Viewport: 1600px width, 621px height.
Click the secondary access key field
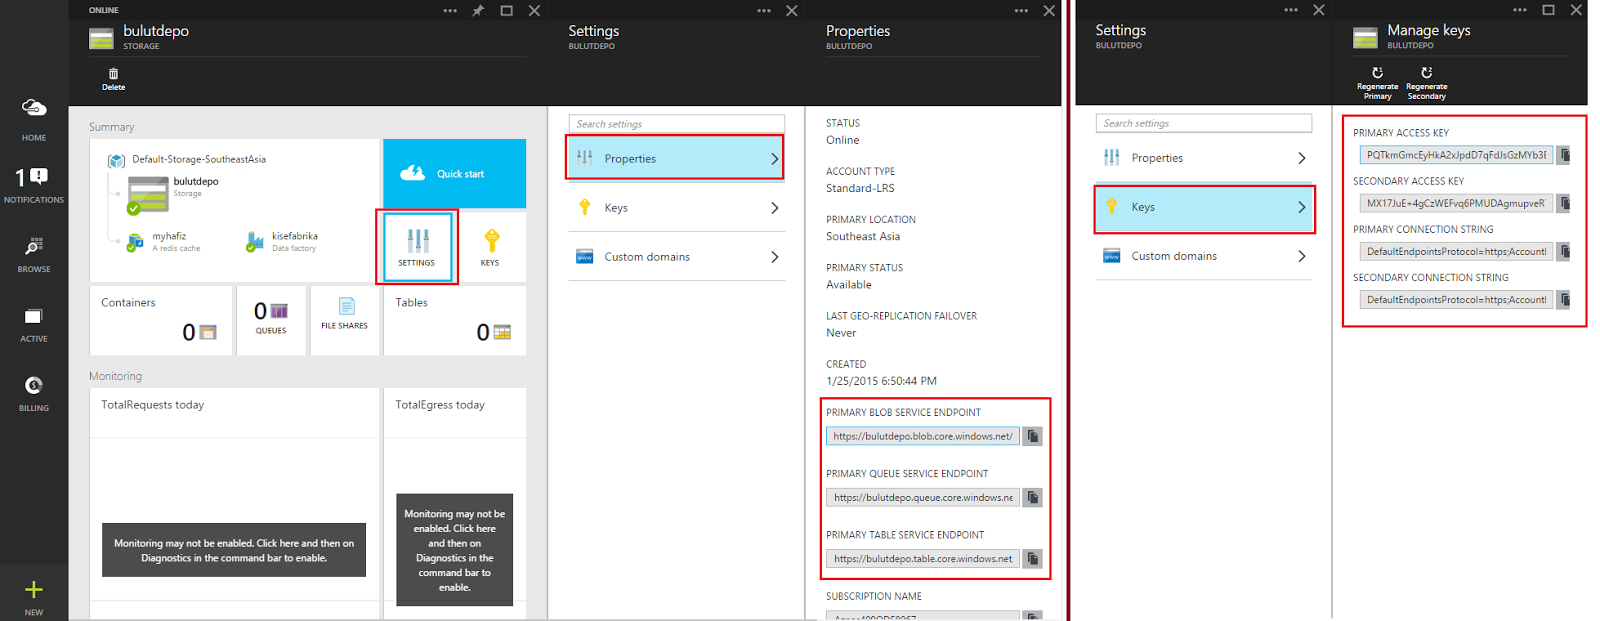tap(1456, 203)
